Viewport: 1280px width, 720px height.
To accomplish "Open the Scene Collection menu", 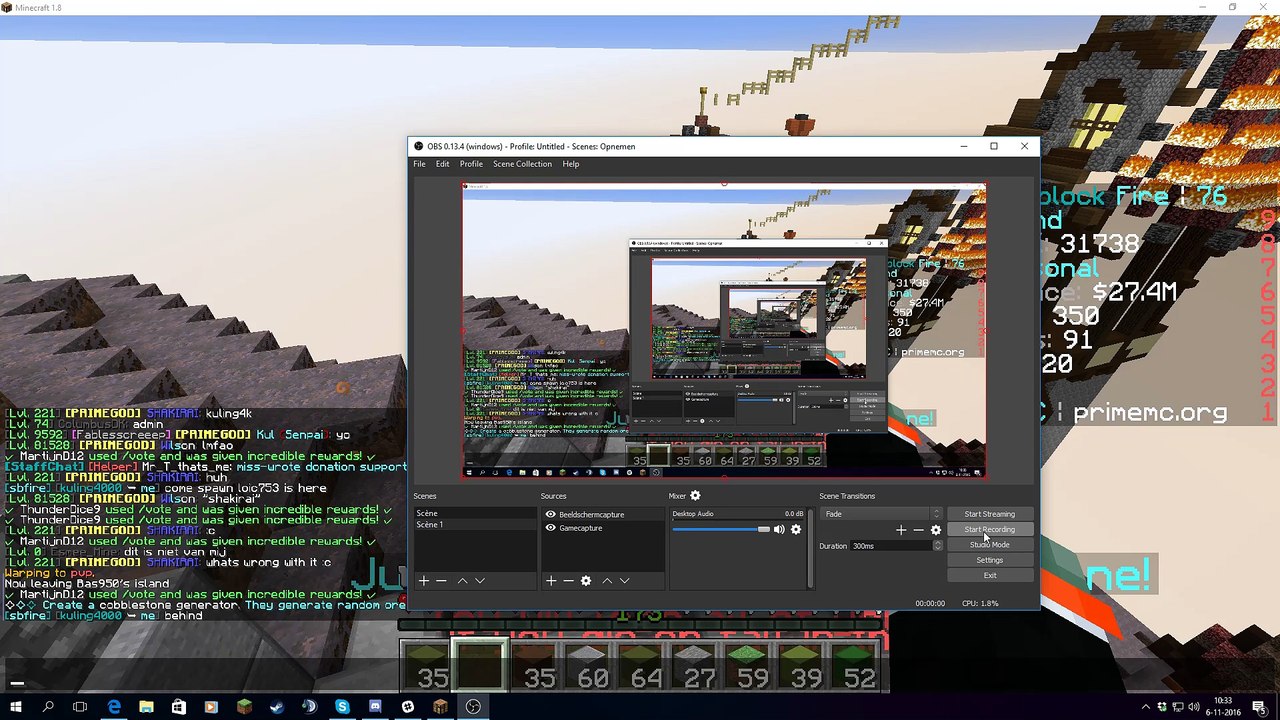I will [x=522, y=164].
